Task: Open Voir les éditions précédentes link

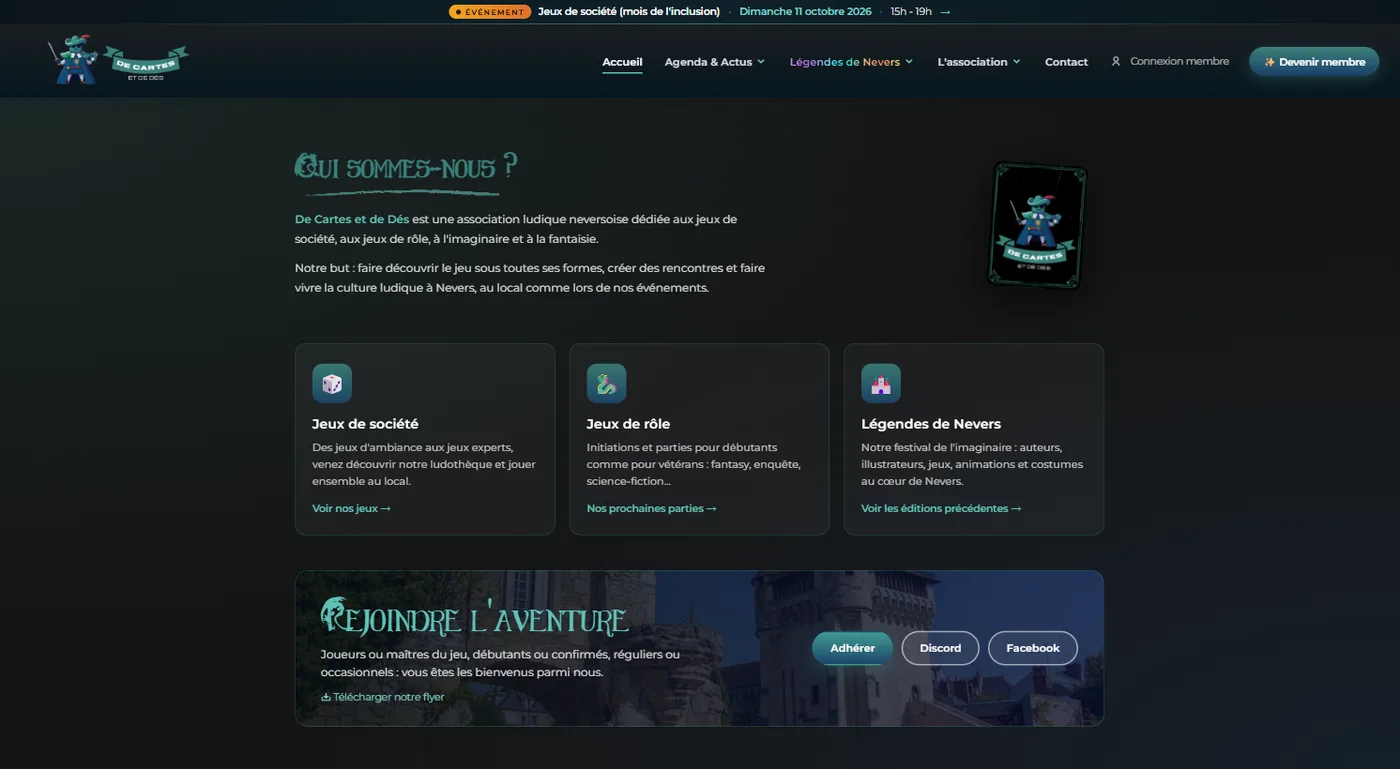Action: pyautogui.click(x=941, y=508)
